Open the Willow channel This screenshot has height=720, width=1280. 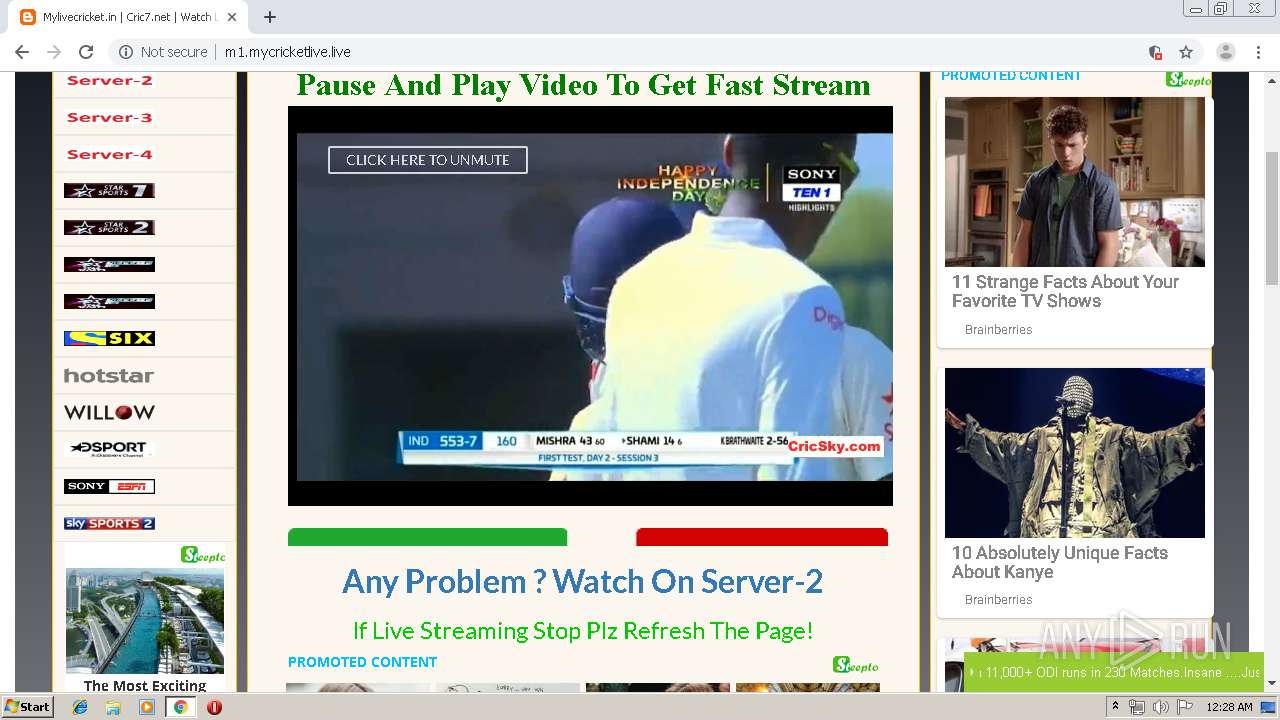[109, 412]
